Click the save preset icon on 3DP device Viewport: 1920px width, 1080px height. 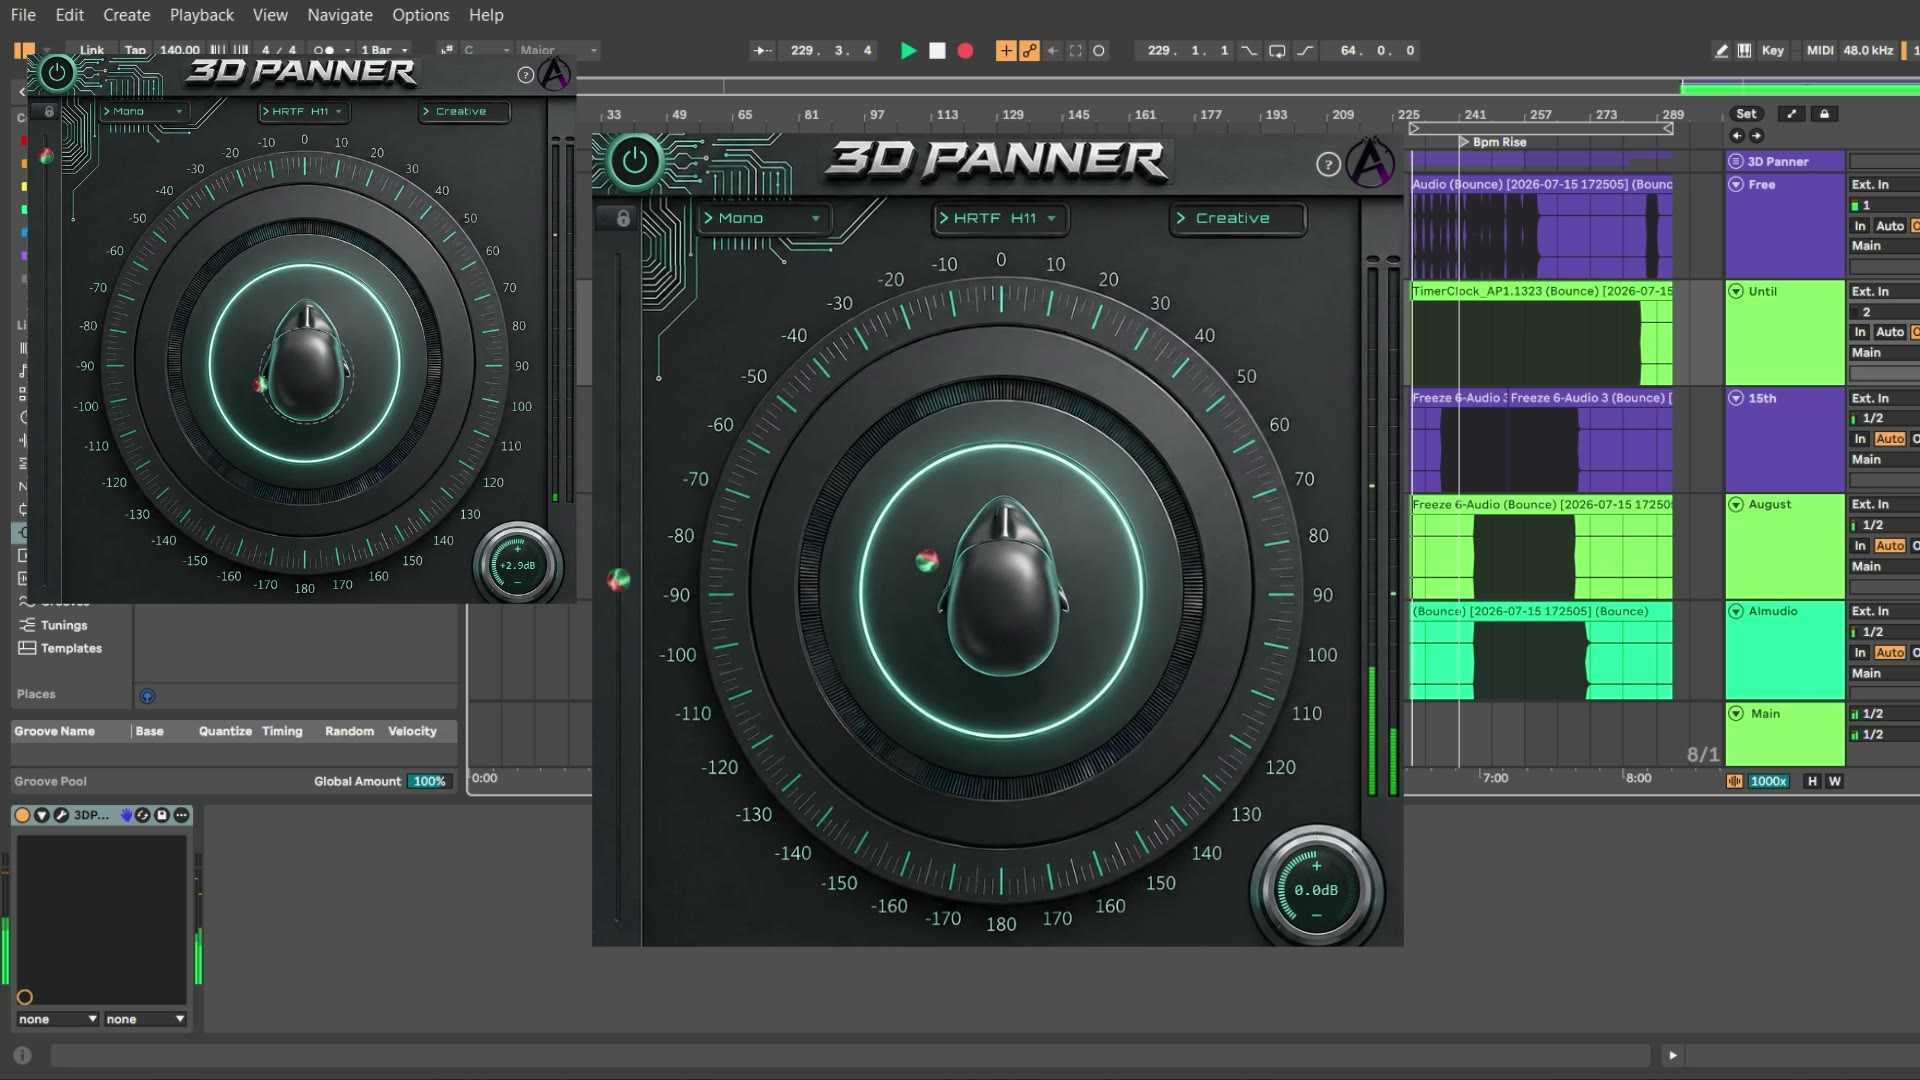coord(162,815)
